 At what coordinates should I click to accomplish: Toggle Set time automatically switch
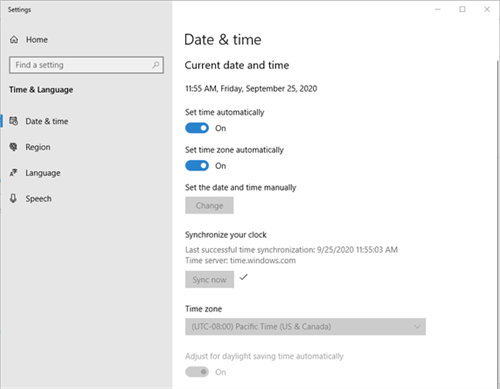click(197, 128)
